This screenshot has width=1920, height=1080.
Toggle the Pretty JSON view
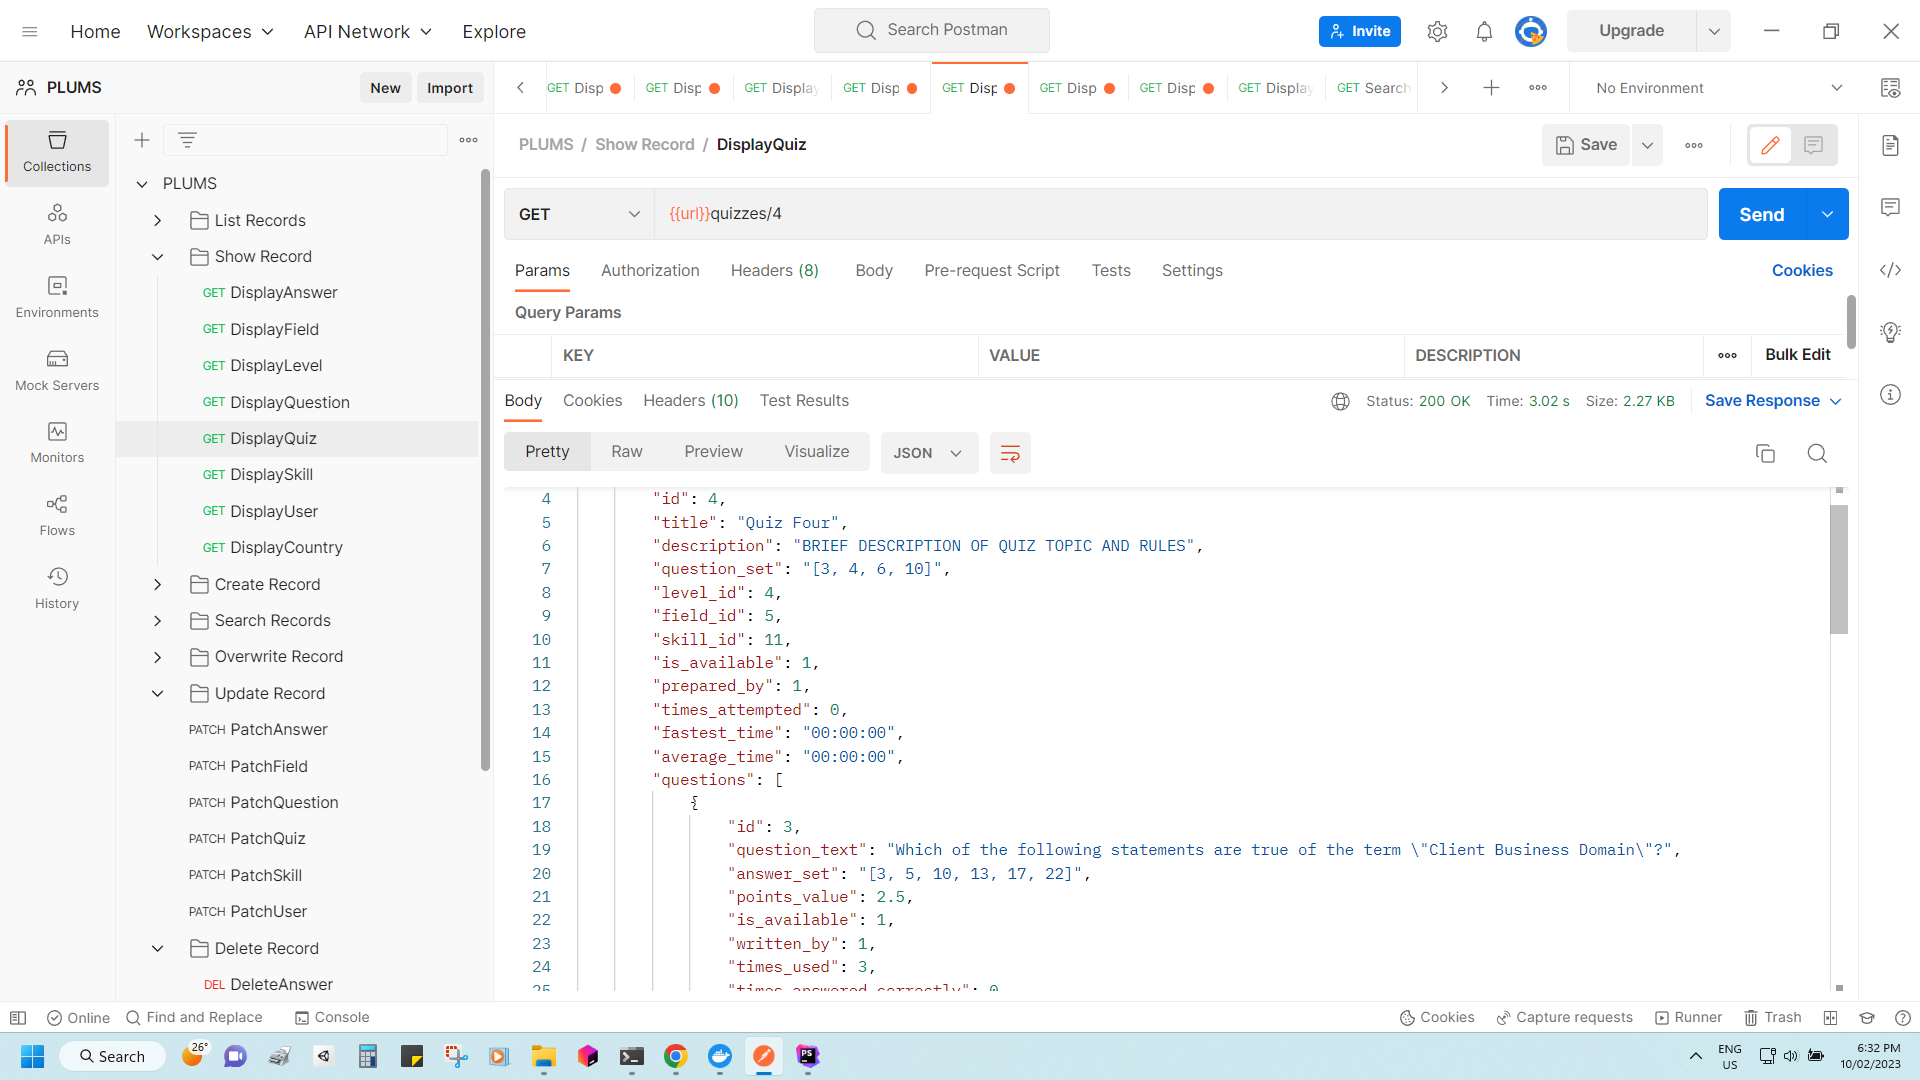click(x=547, y=452)
